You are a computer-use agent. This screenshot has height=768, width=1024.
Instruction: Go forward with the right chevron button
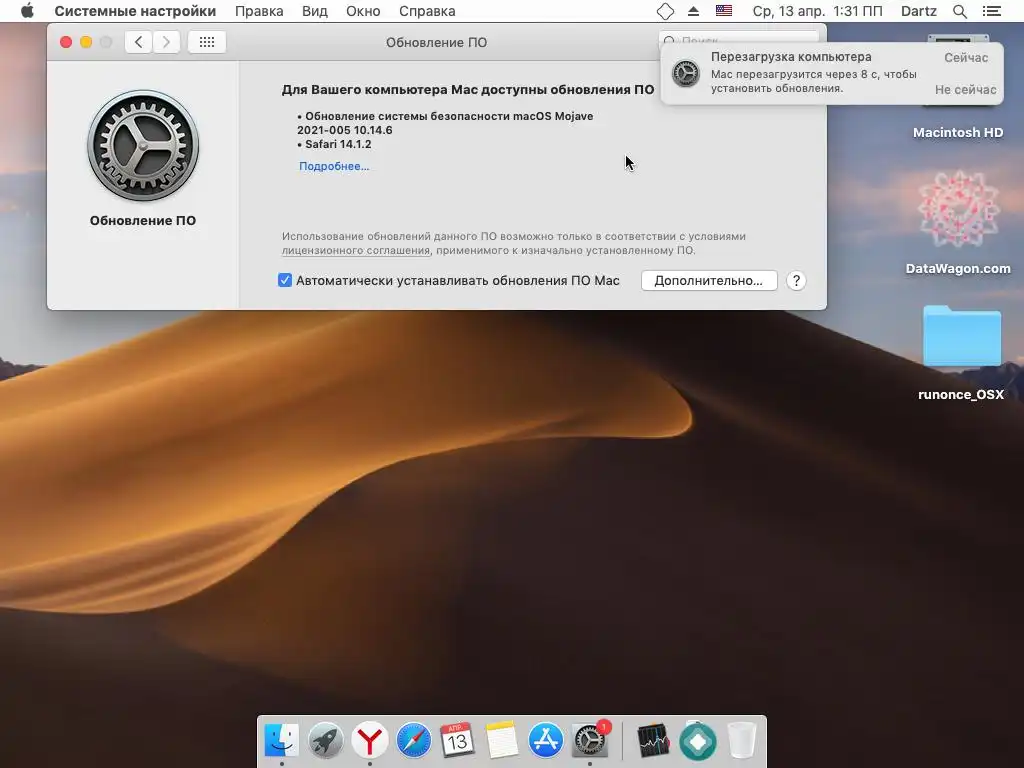point(167,42)
